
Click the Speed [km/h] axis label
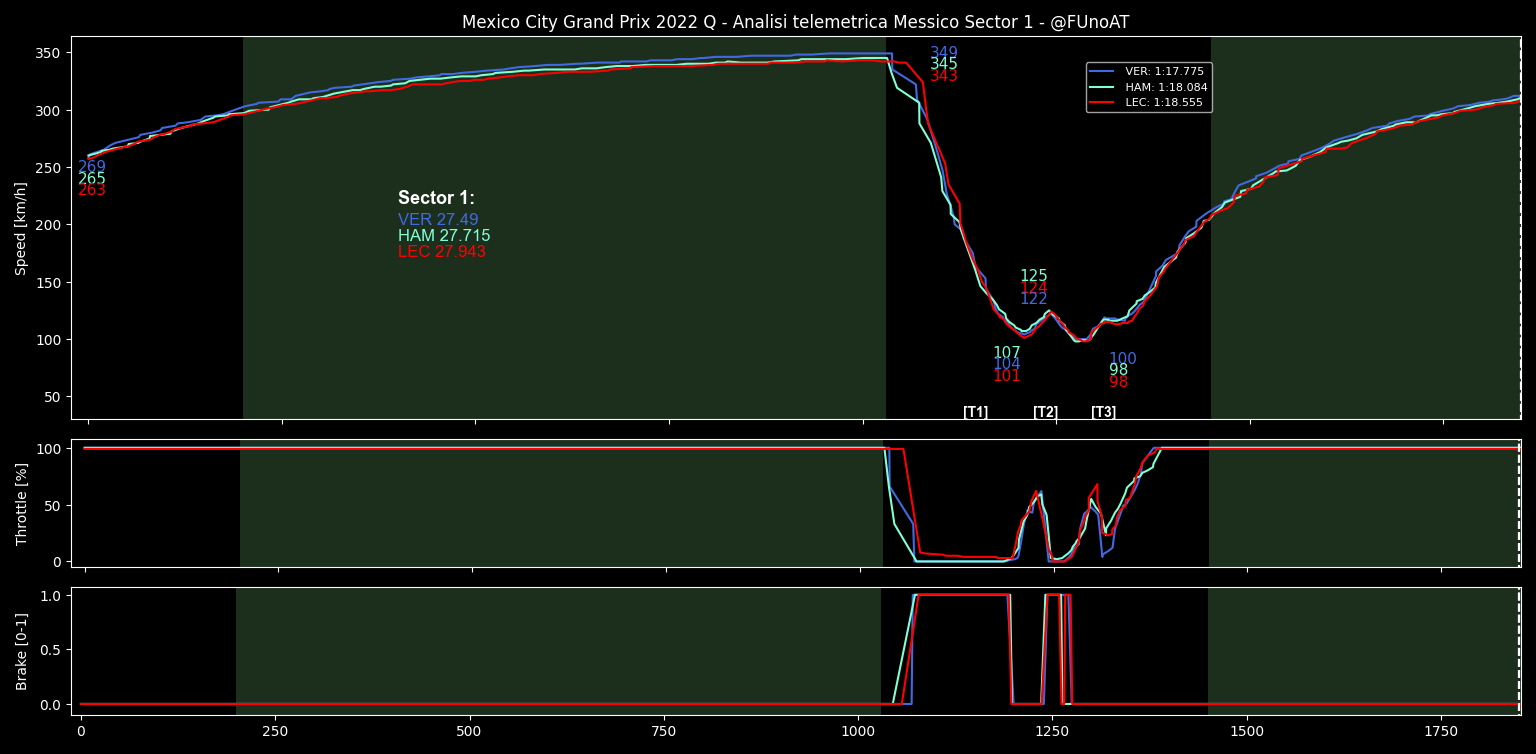pyautogui.click(x=21, y=228)
